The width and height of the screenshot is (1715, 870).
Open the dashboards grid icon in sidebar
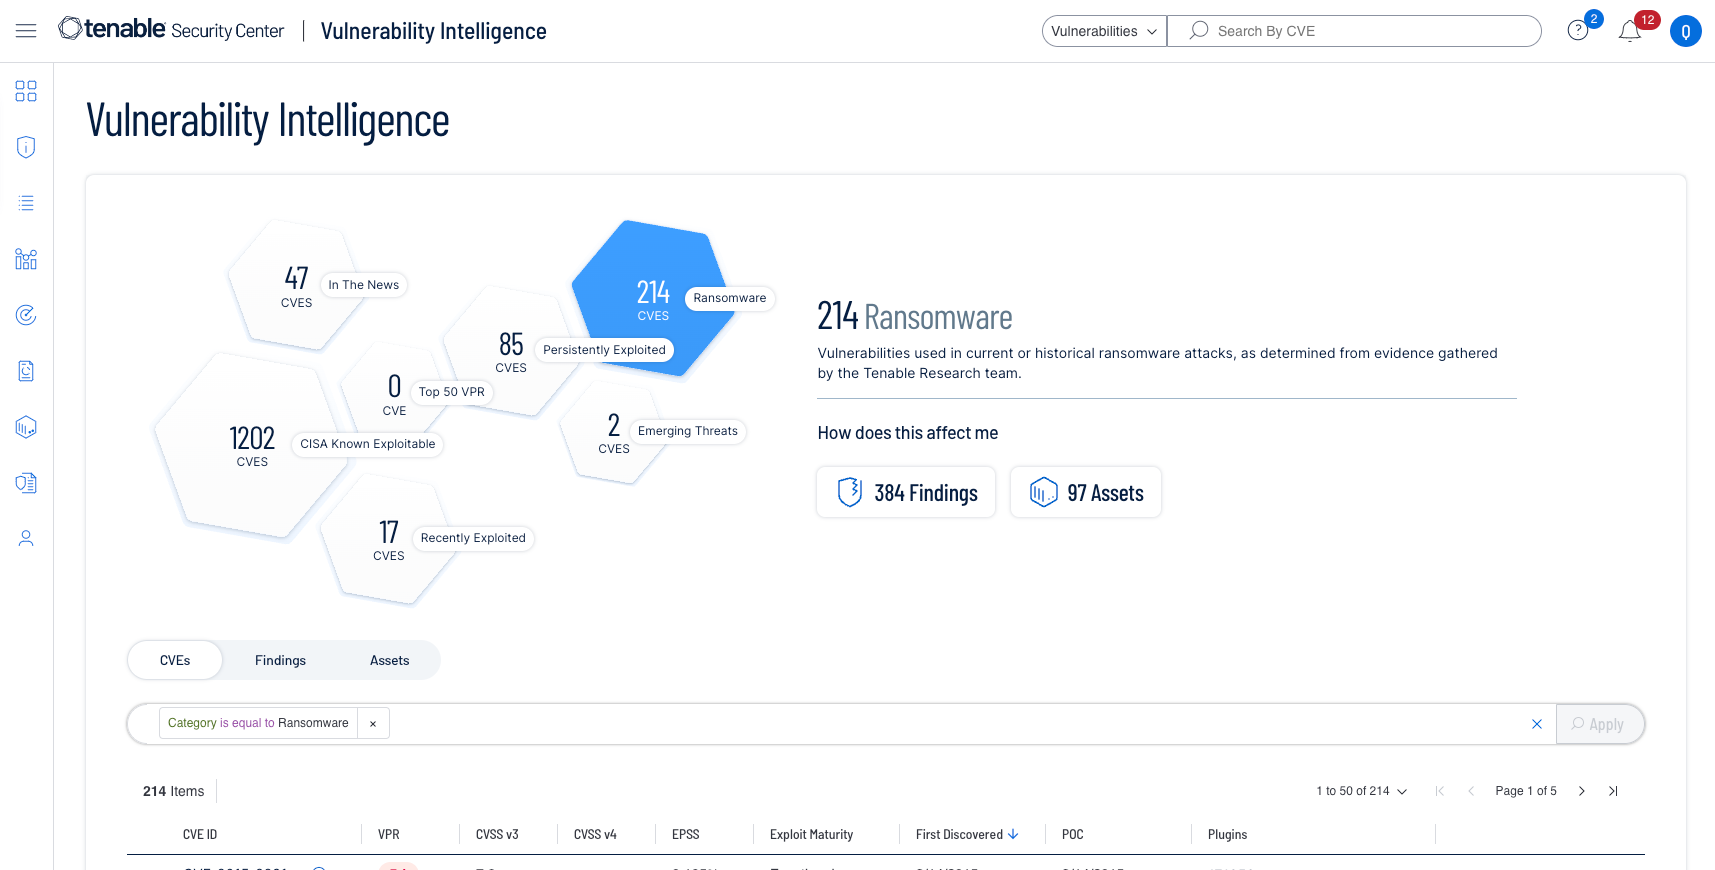tap(26, 91)
